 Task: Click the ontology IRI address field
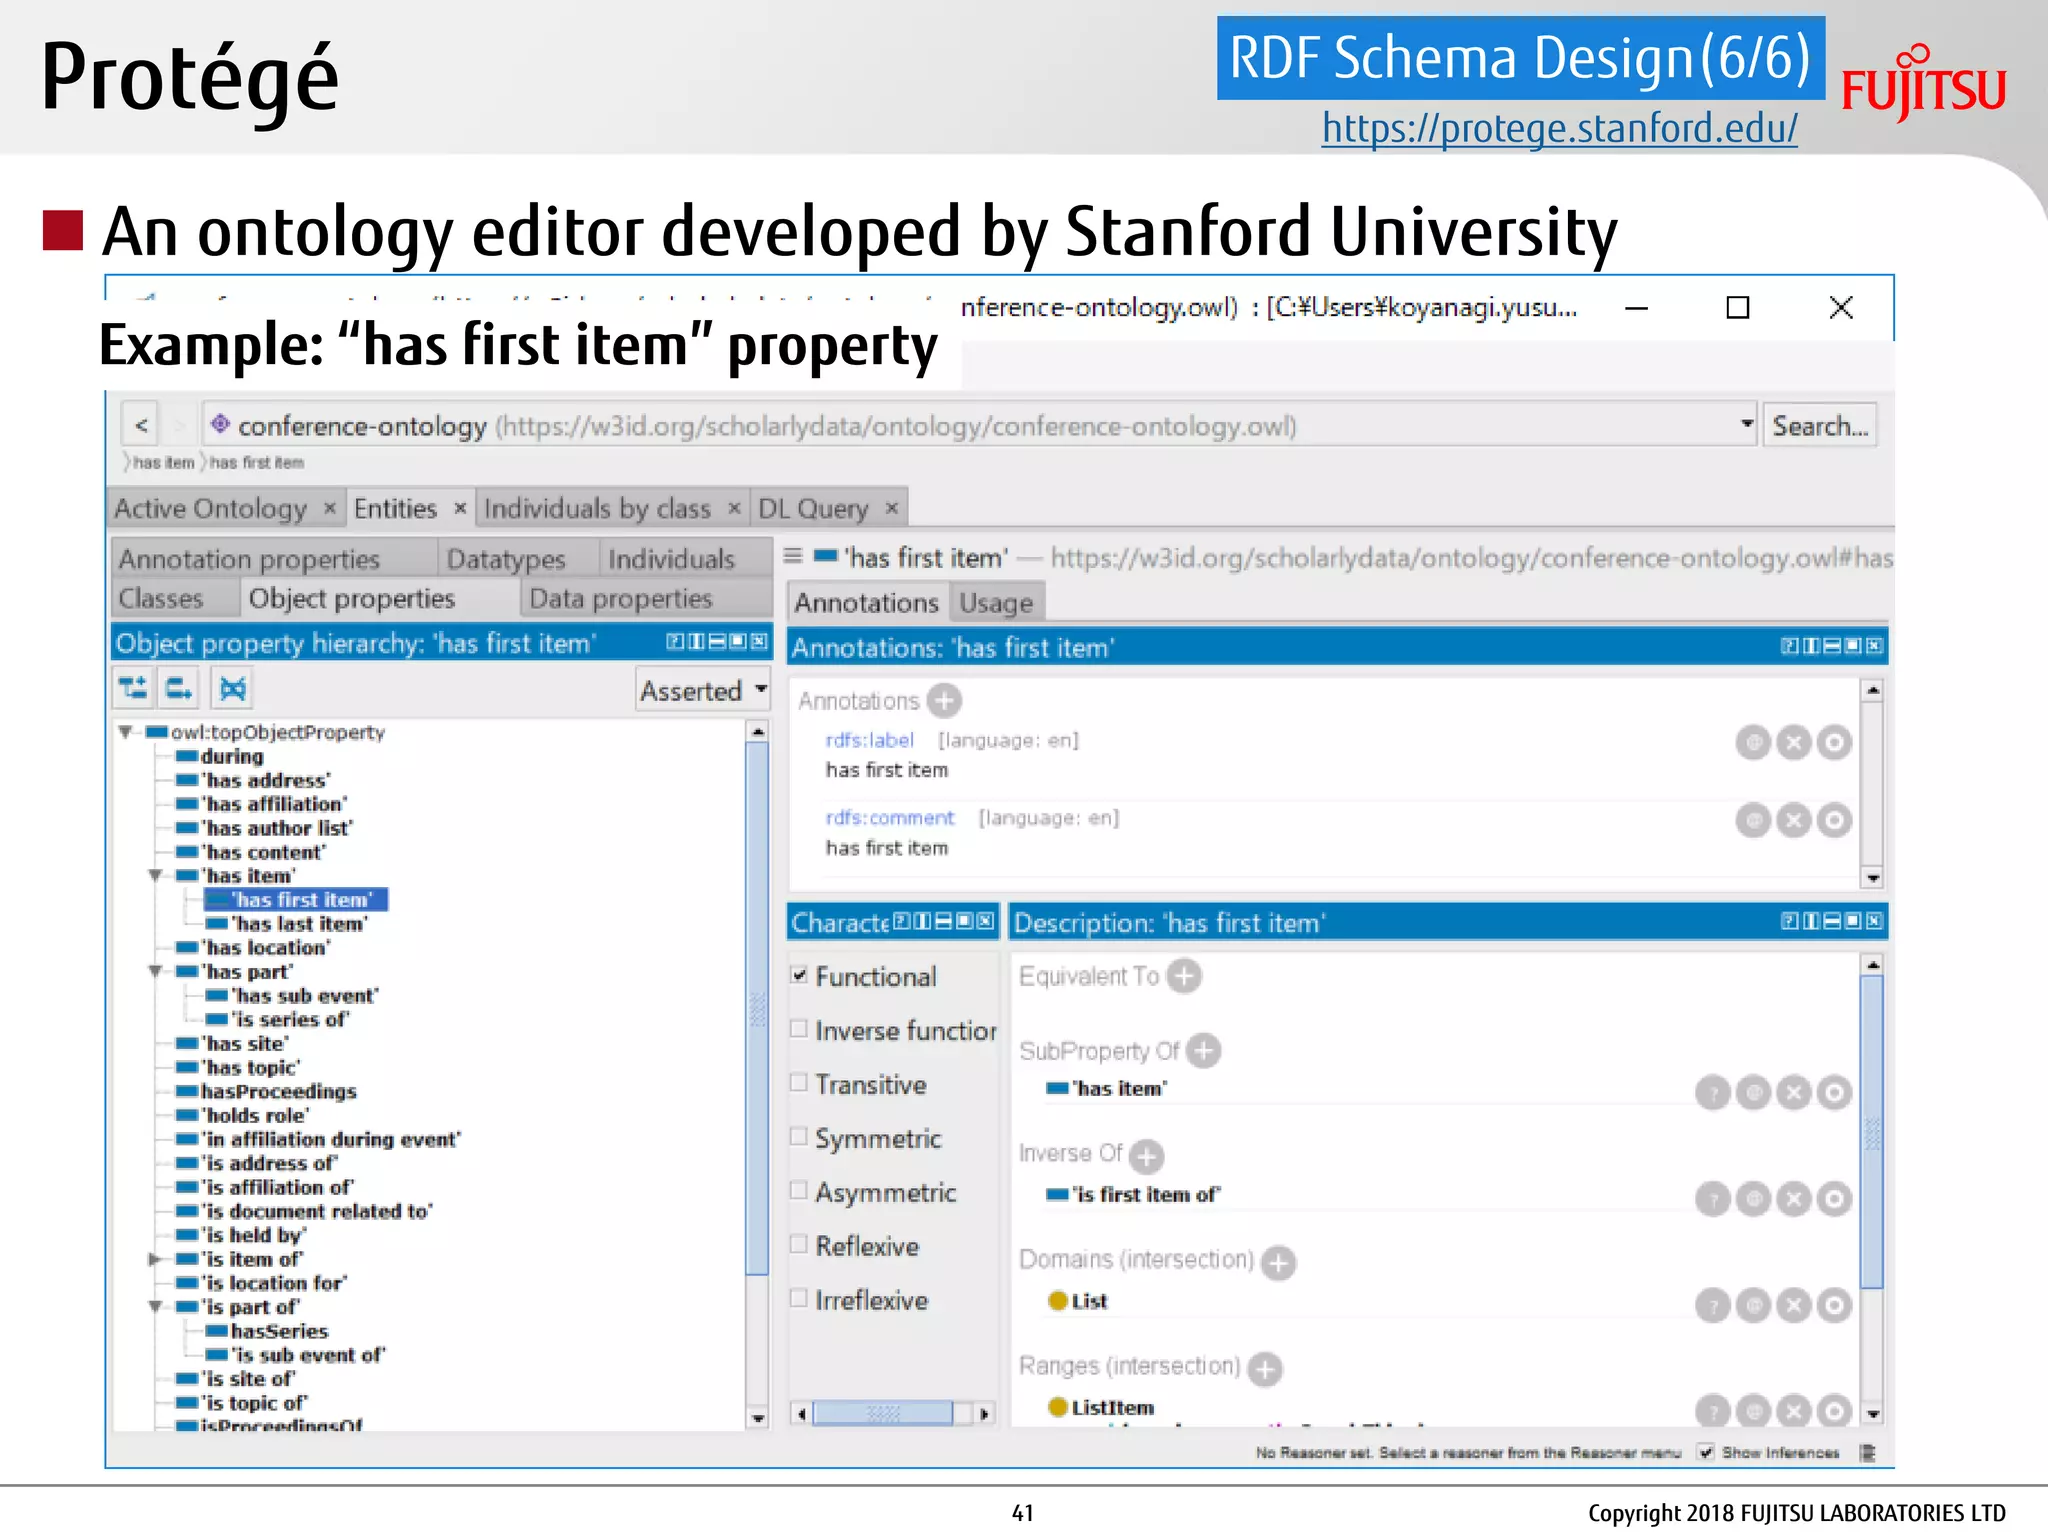tap(978, 425)
